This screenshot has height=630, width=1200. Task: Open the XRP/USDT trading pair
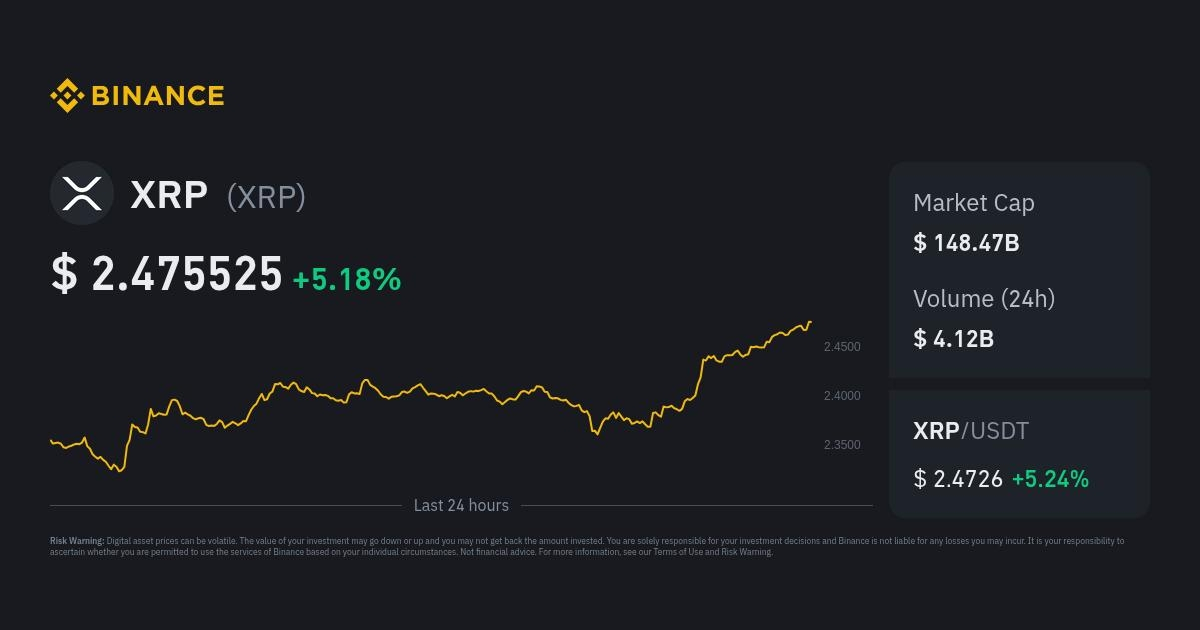[x=970, y=431]
